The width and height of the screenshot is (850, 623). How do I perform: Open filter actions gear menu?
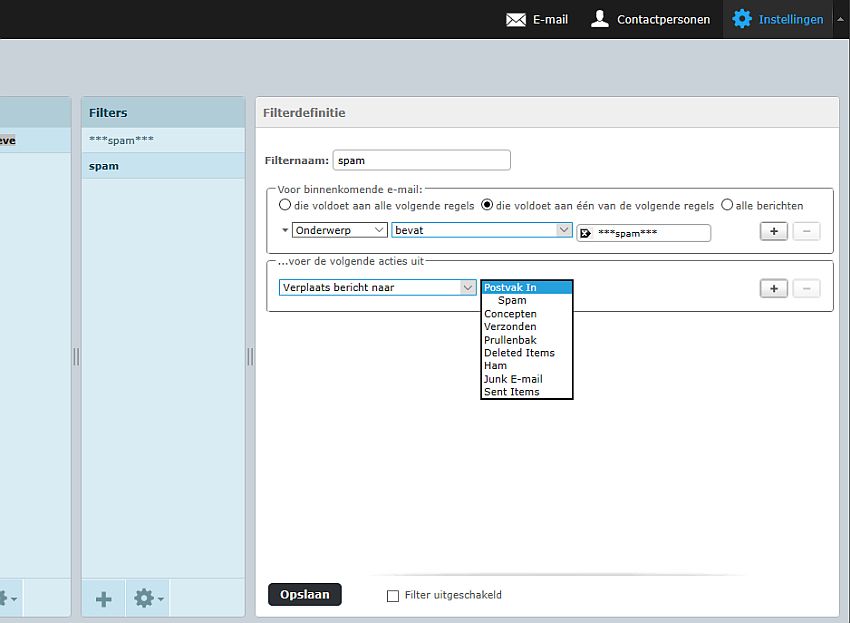(147, 599)
